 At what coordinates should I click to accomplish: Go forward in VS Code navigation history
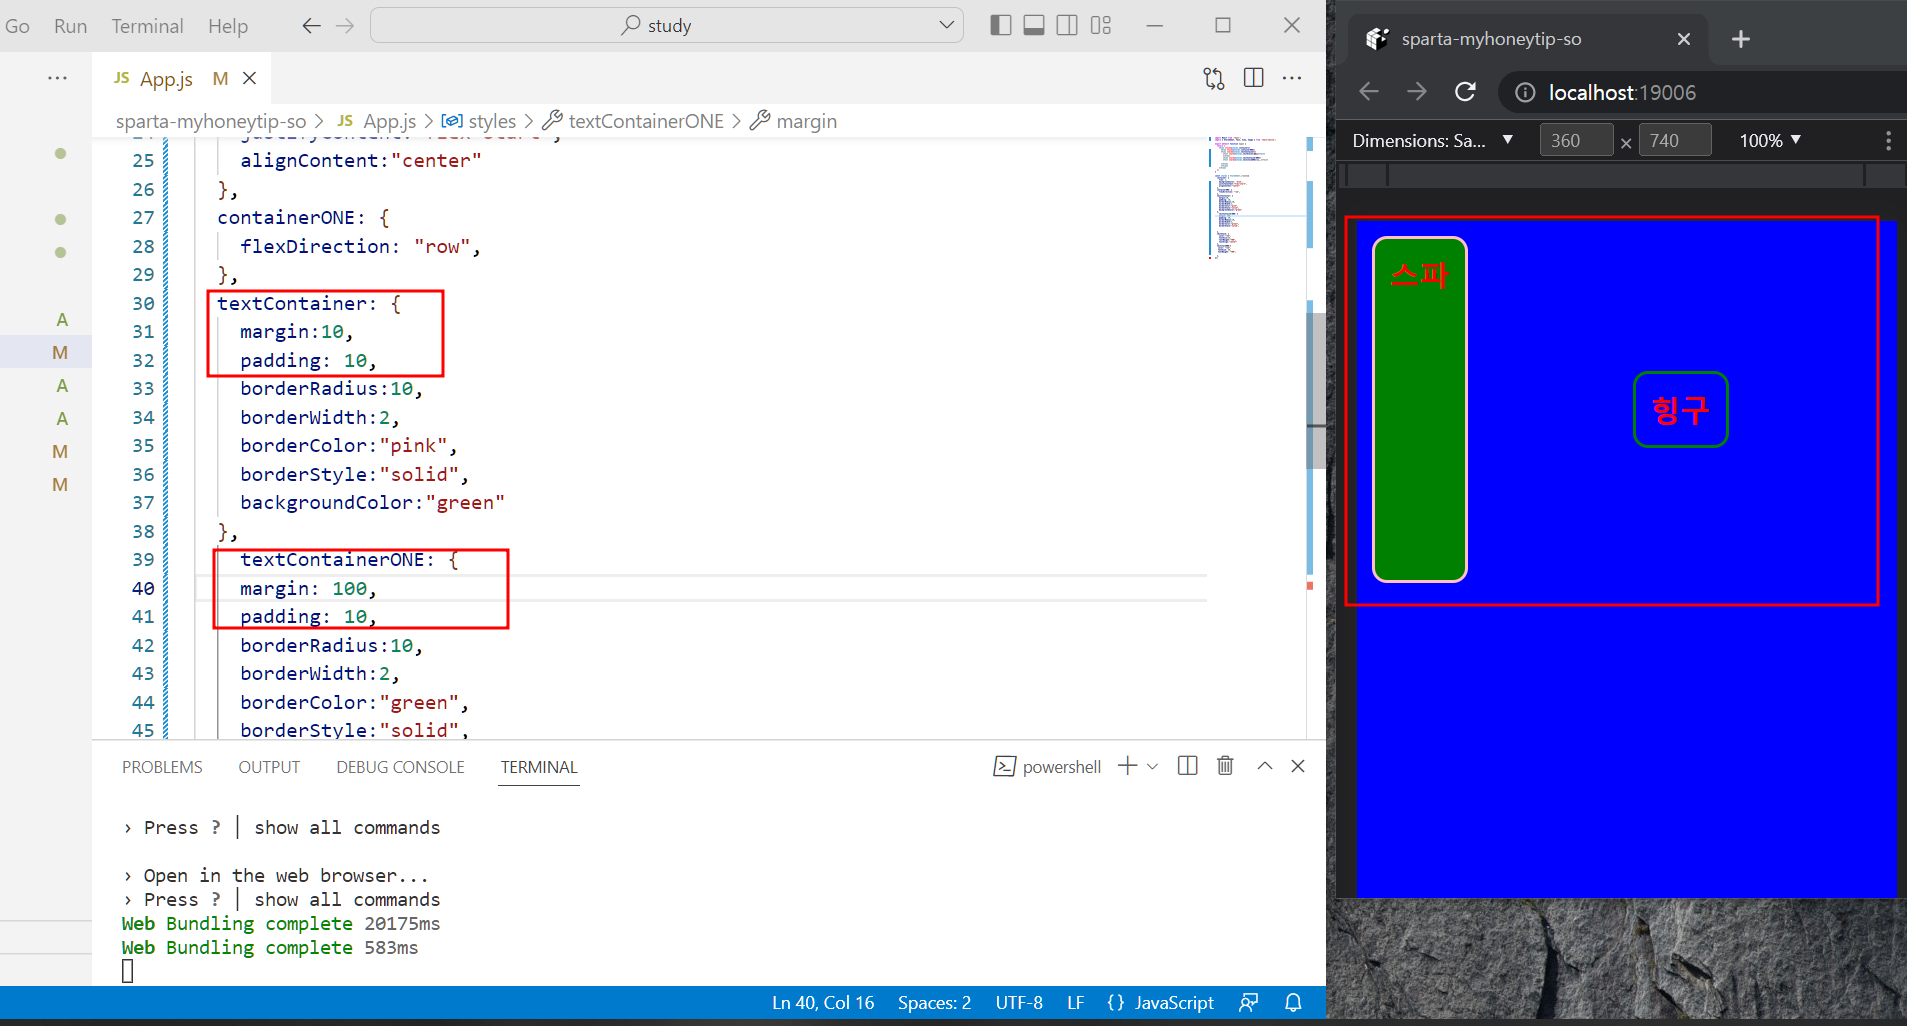[x=346, y=26]
